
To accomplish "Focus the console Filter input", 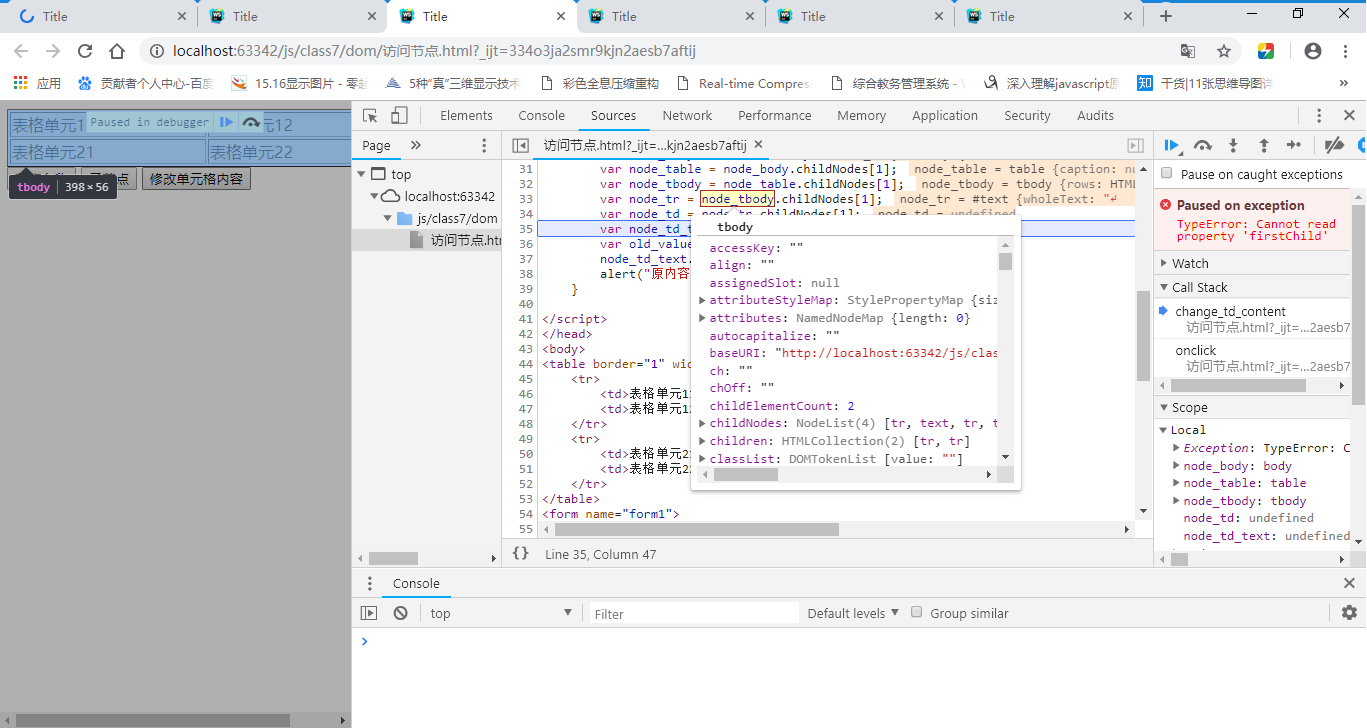I will [x=693, y=614].
